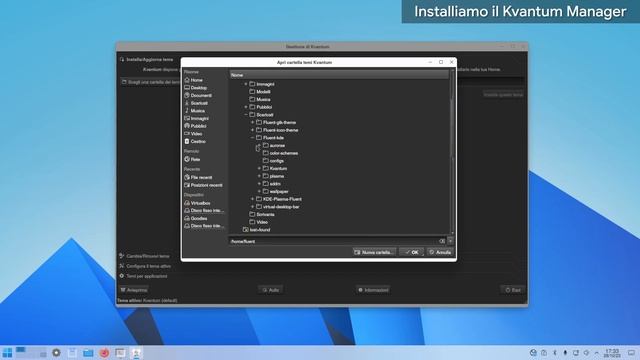Select the Video folder in tree

tap(258, 222)
